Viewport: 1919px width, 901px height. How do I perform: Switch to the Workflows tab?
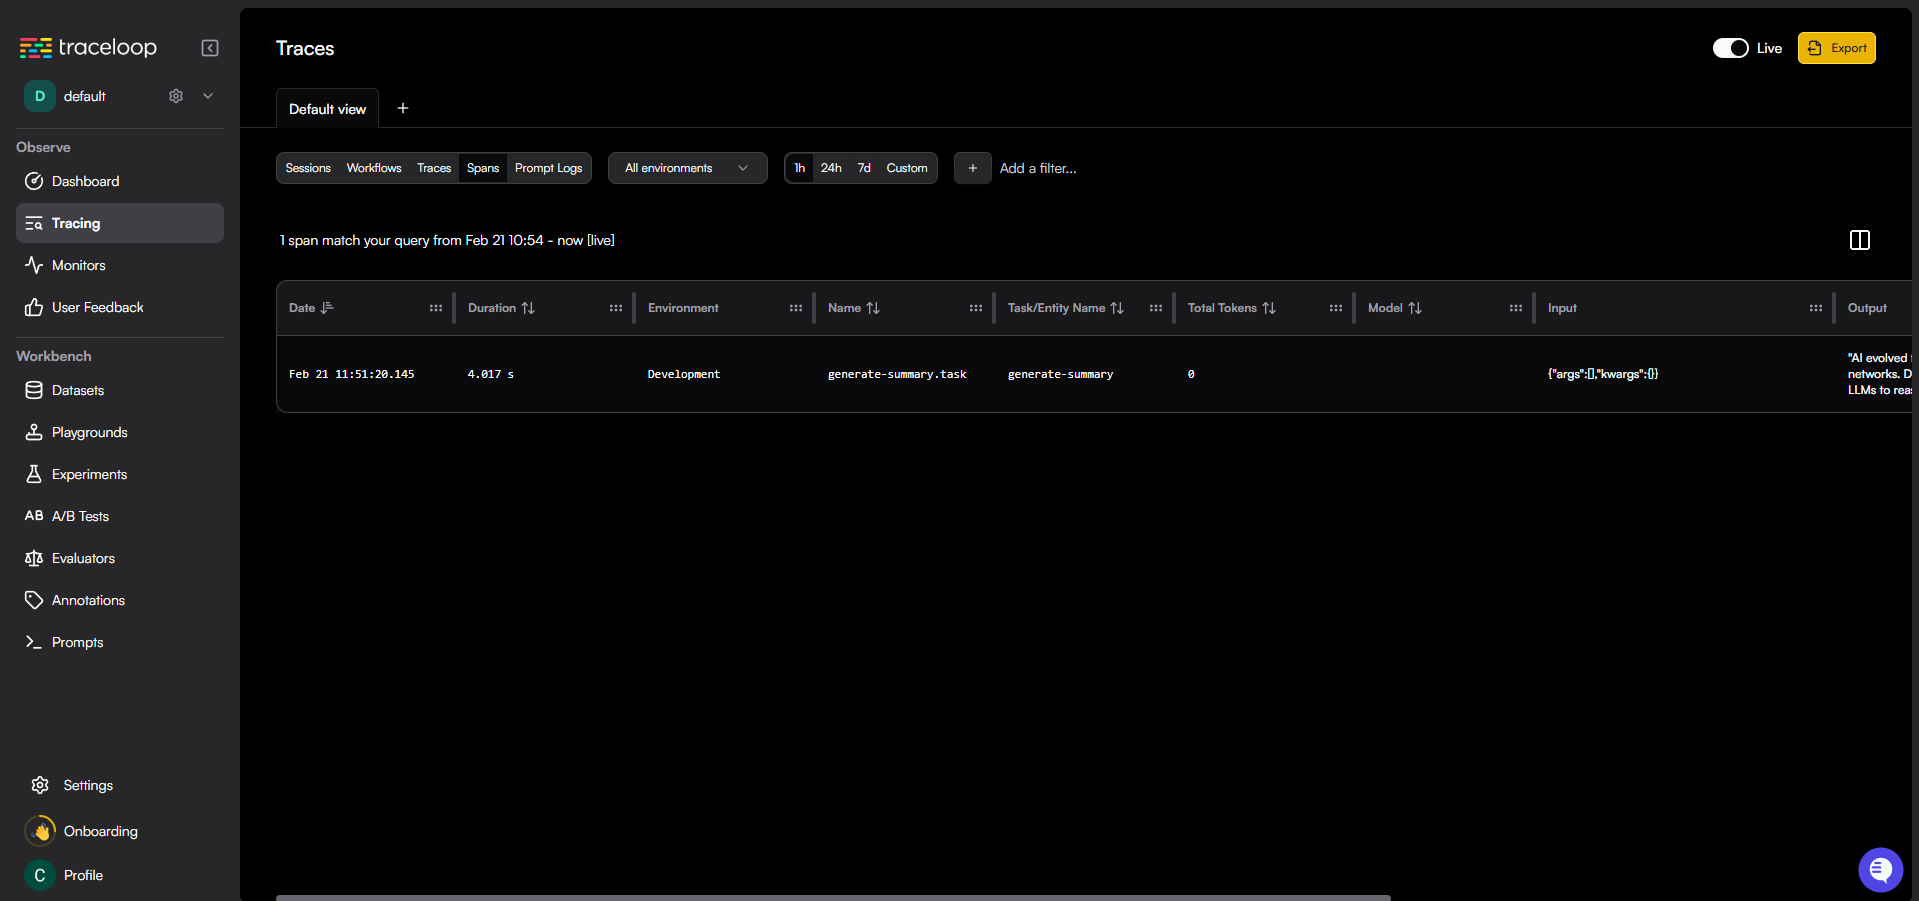[x=373, y=168]
